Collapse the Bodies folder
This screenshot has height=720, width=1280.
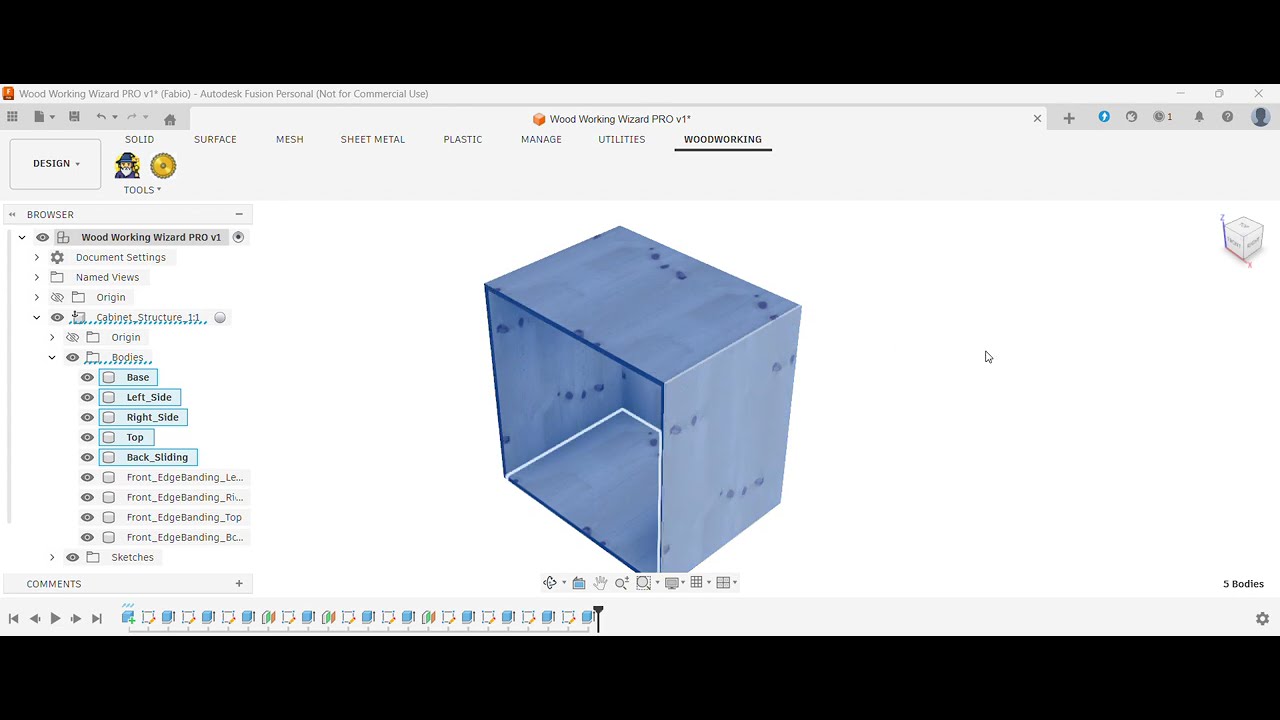(x=52, y=357)
